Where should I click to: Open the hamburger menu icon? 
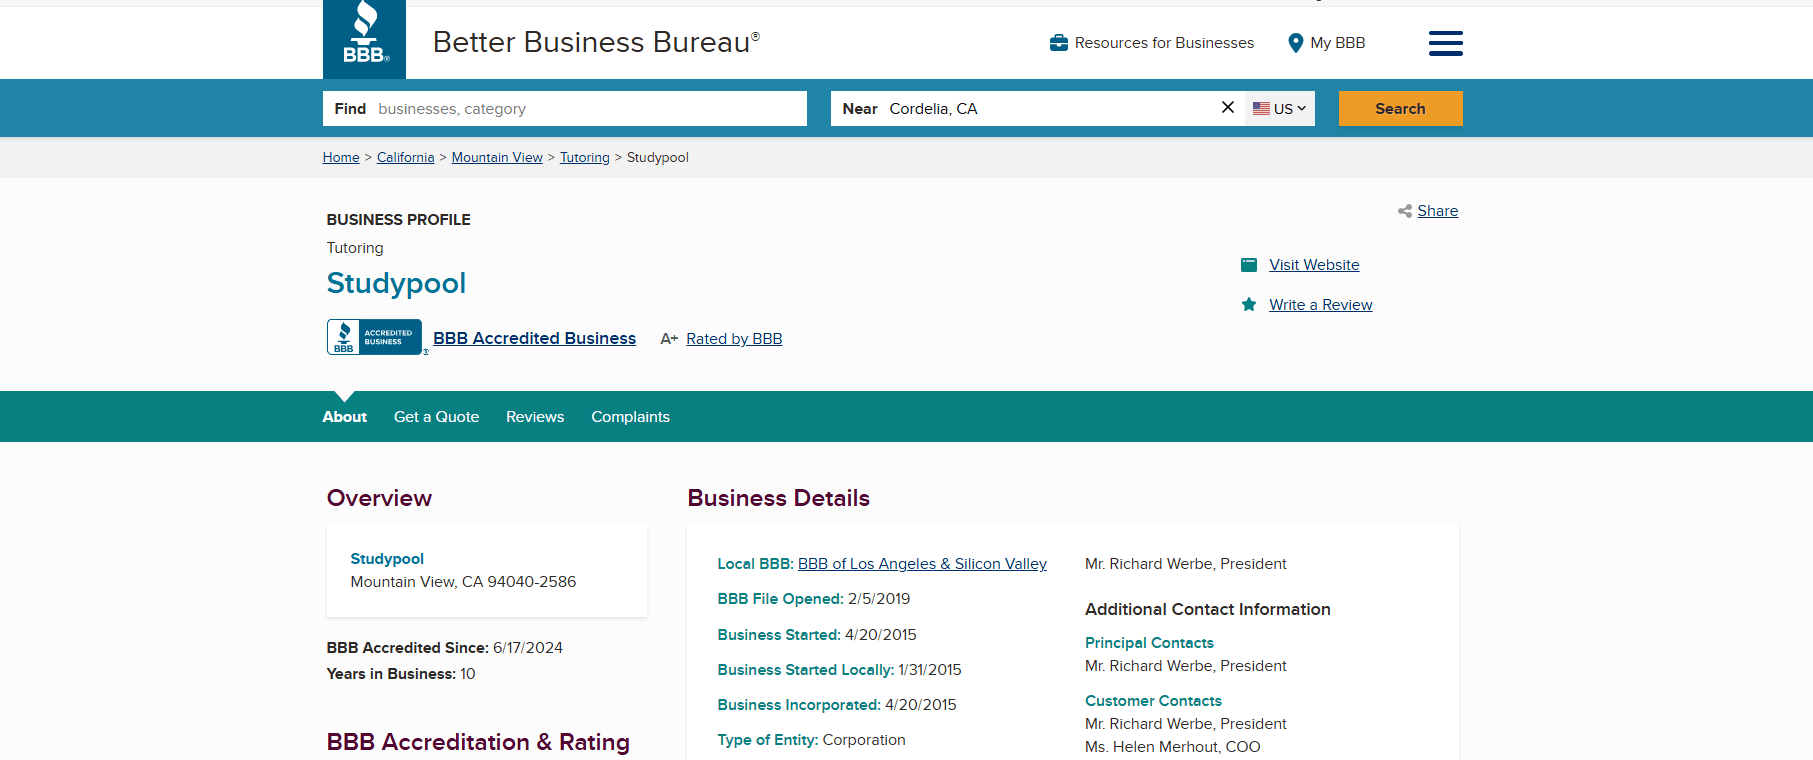pyautogui.click(x=1445, y=43)
